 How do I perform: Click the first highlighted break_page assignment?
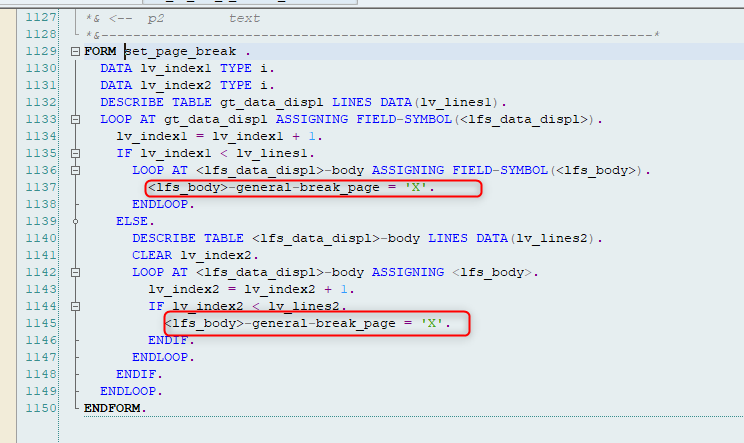(291, 187)
